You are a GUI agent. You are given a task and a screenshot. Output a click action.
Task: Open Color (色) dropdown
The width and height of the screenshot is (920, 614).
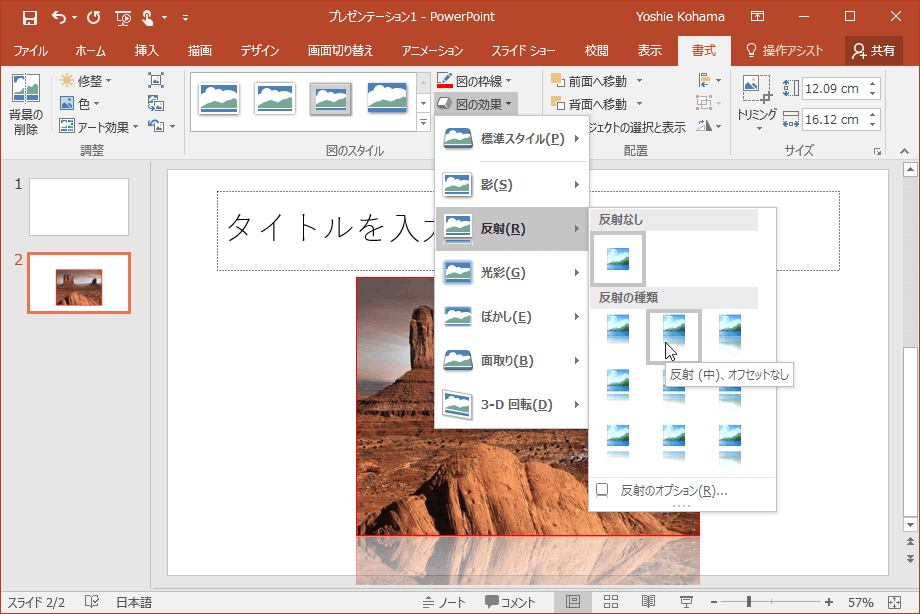coord(80,104)
